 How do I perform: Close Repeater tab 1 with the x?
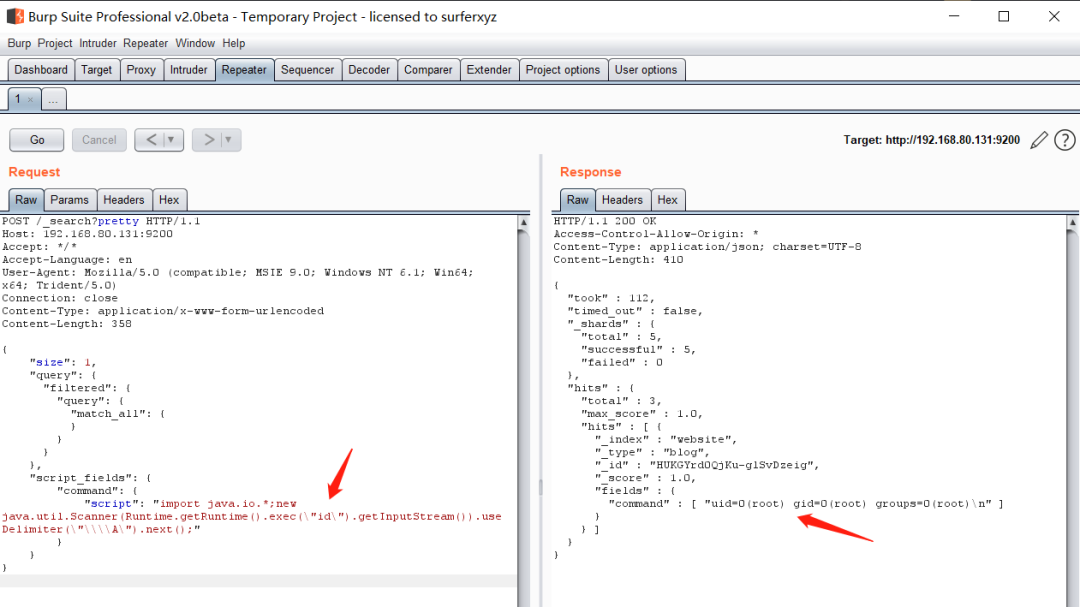click(x=30, y=100)
